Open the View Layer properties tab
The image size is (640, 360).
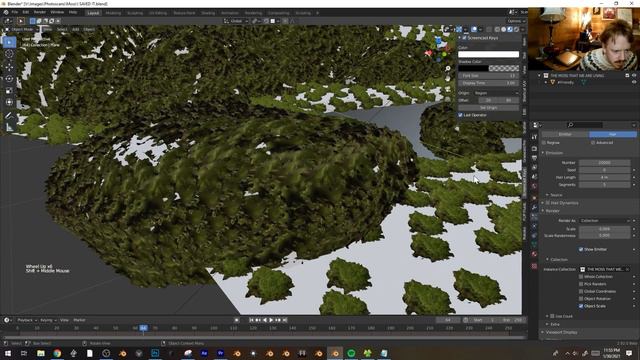[x=534, y=167]
